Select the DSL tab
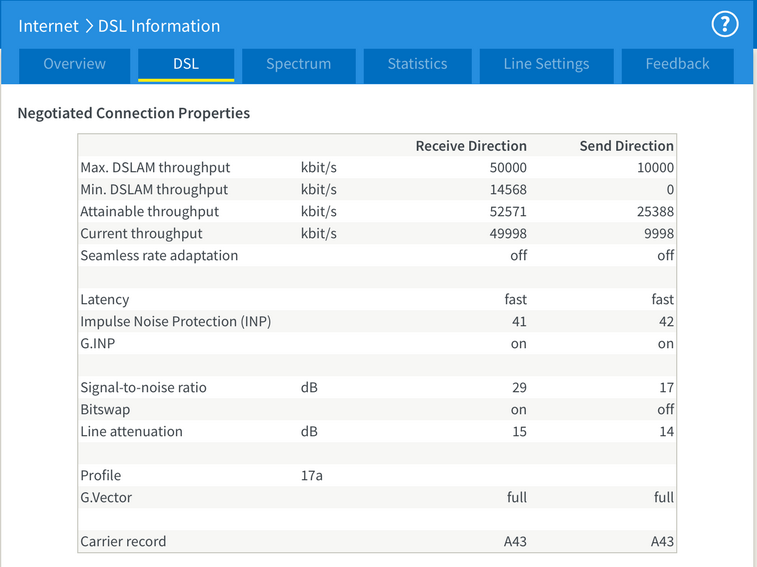757x567 pixels. coord(186,64)
